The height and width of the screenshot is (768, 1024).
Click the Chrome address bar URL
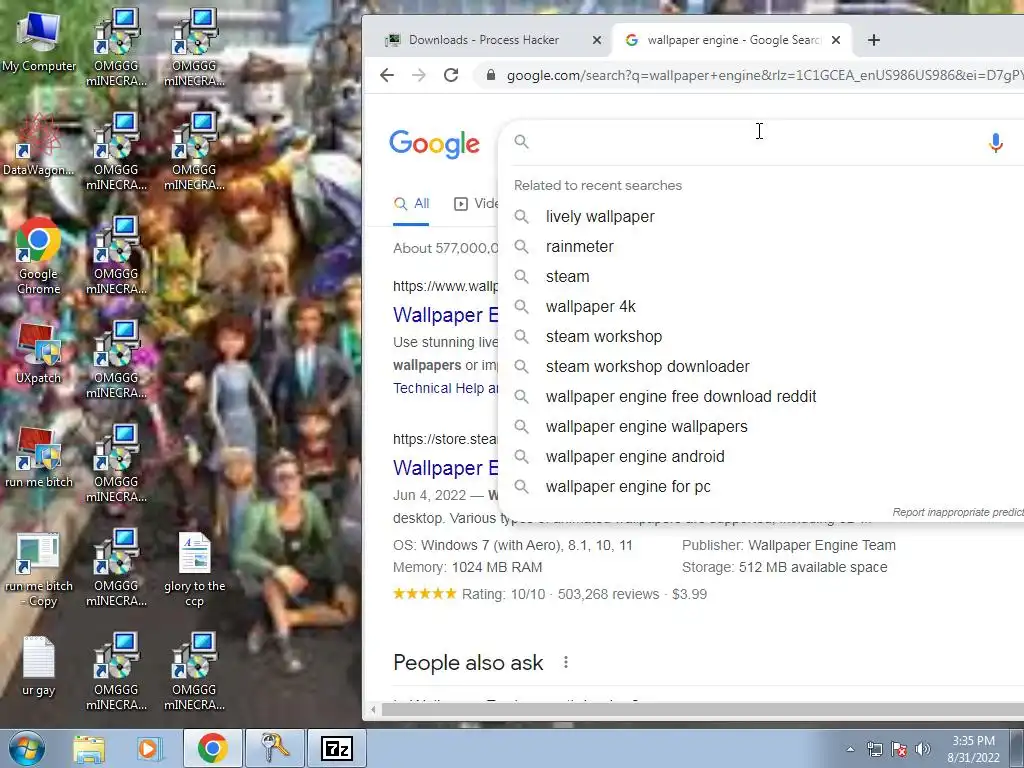coord(764,76)
